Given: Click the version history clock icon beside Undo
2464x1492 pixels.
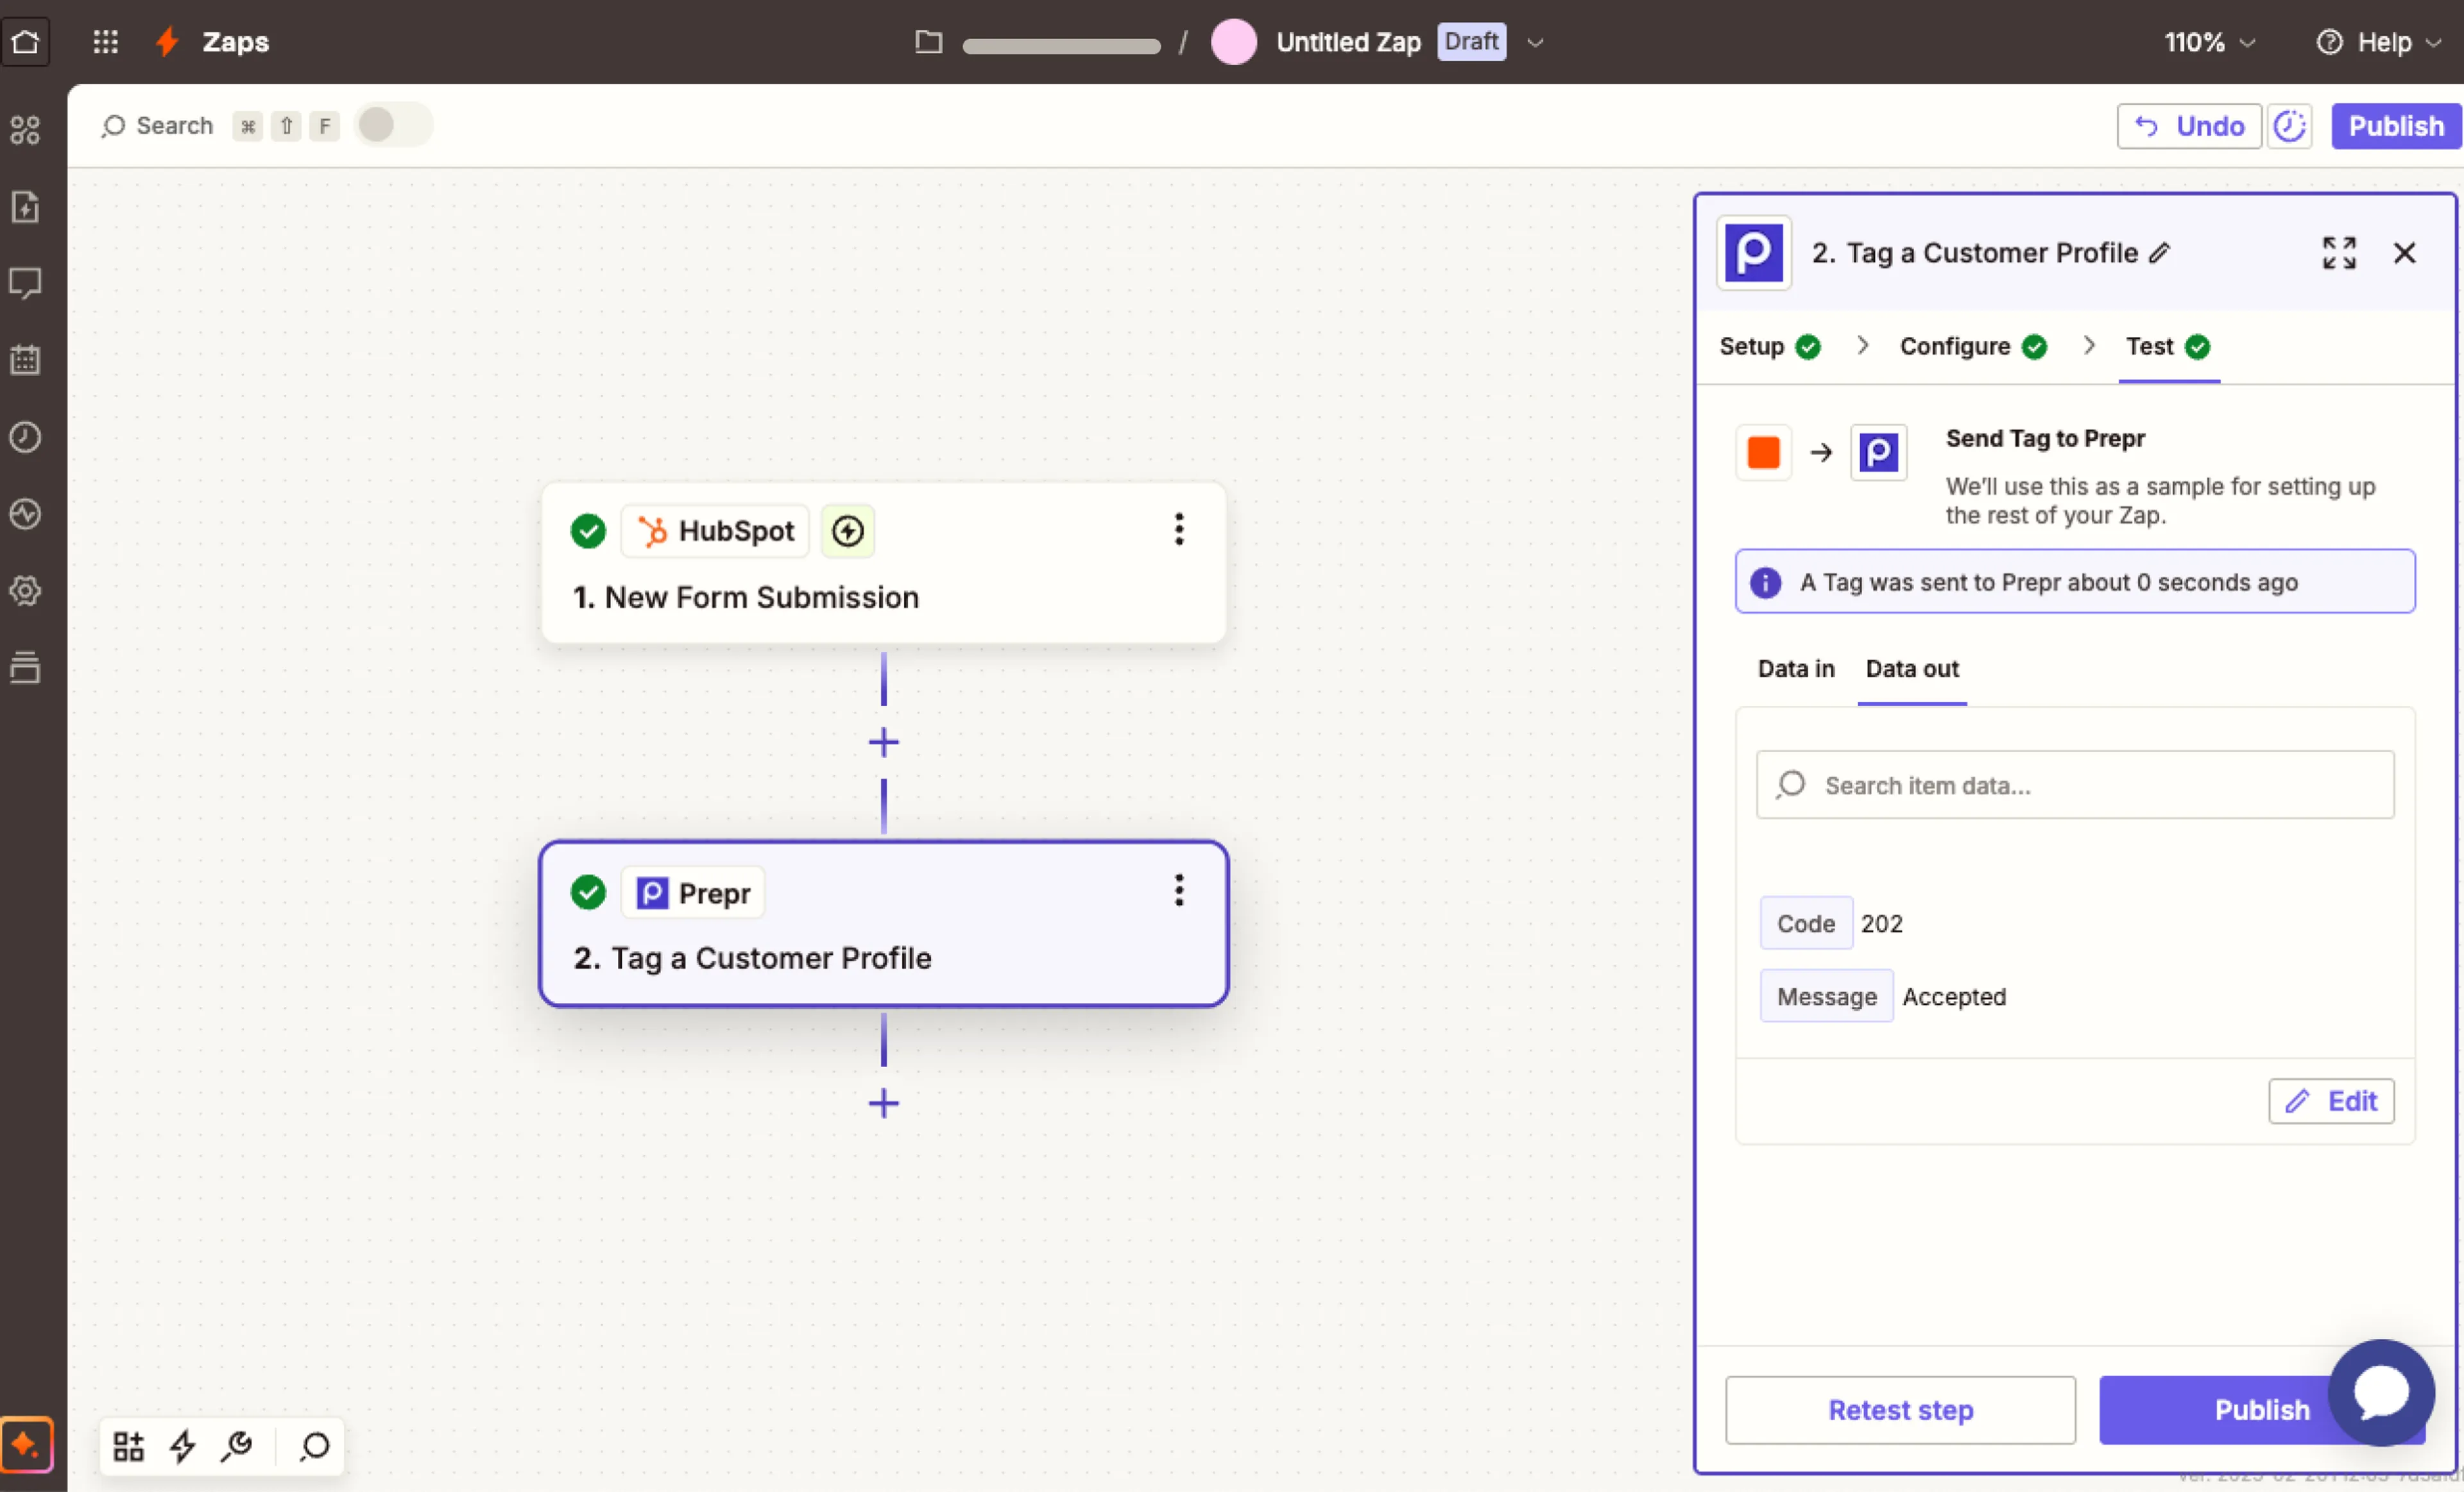Looking at the screenshot, I should [2289, 126].
